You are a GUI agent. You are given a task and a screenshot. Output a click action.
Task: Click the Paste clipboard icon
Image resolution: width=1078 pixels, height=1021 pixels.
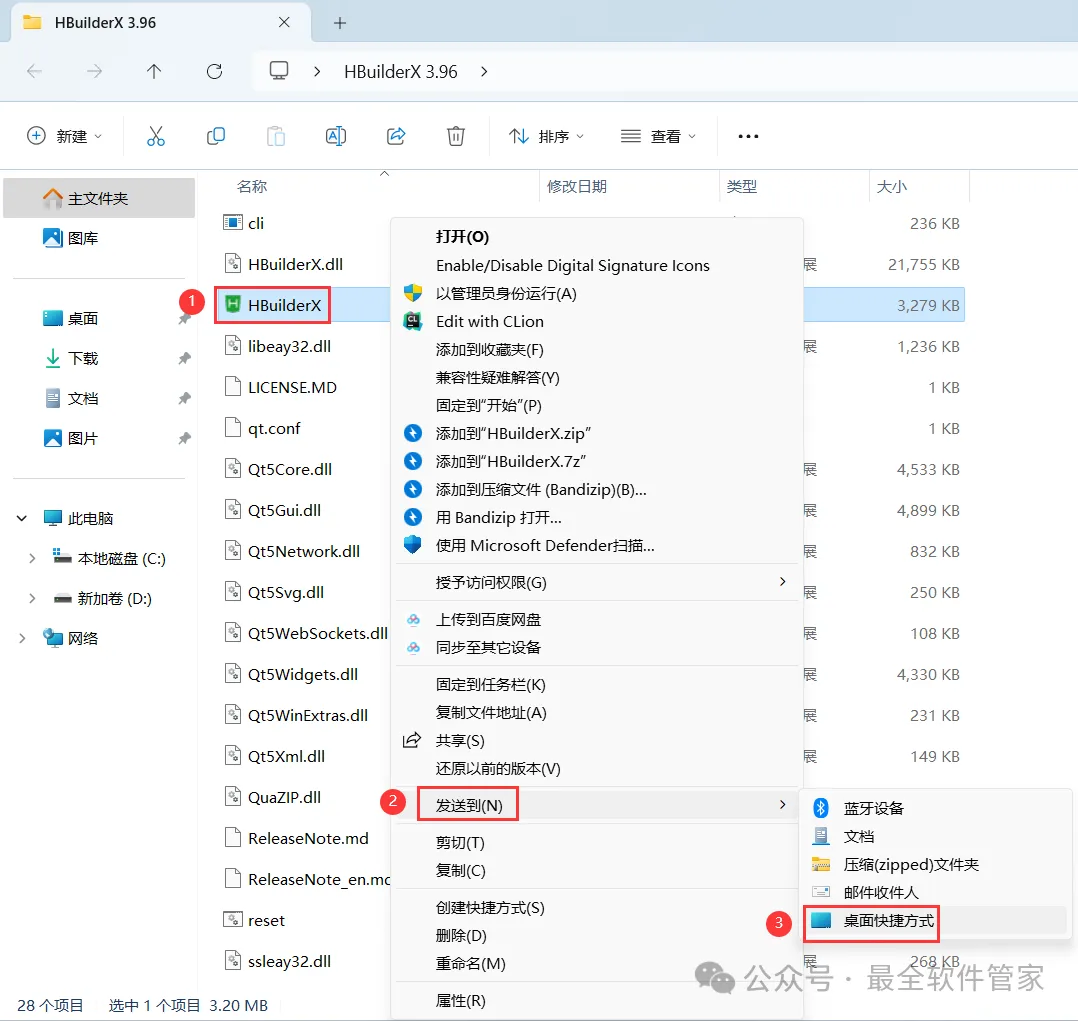276,136
